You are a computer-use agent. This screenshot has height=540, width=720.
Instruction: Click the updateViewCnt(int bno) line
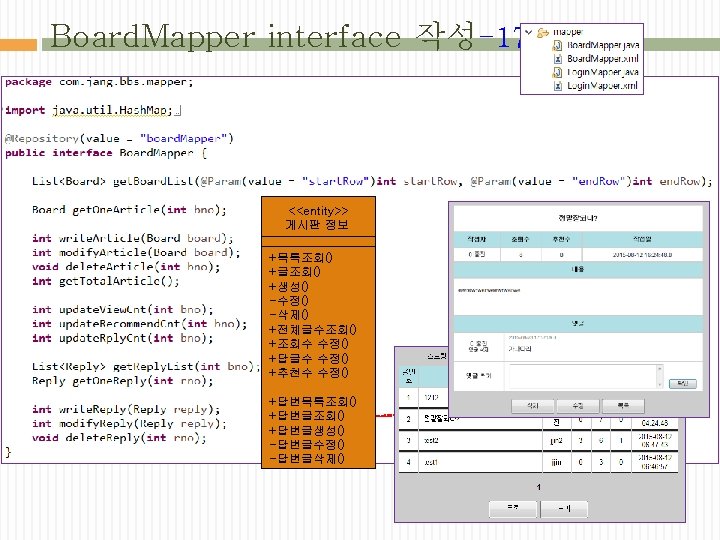tap(123, 309)
